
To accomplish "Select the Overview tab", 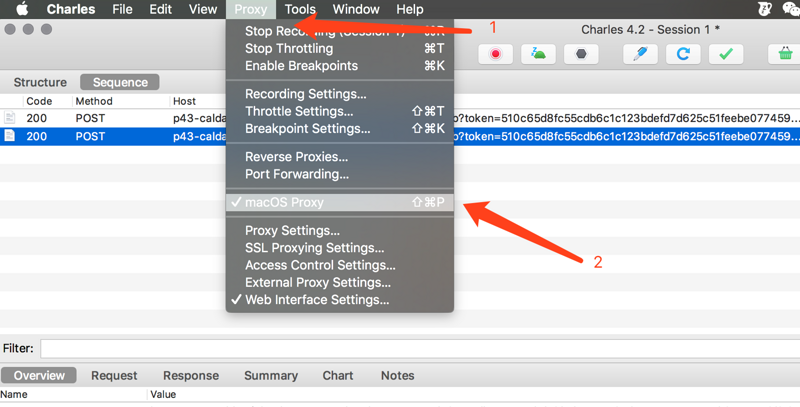I will coord(39,375).
